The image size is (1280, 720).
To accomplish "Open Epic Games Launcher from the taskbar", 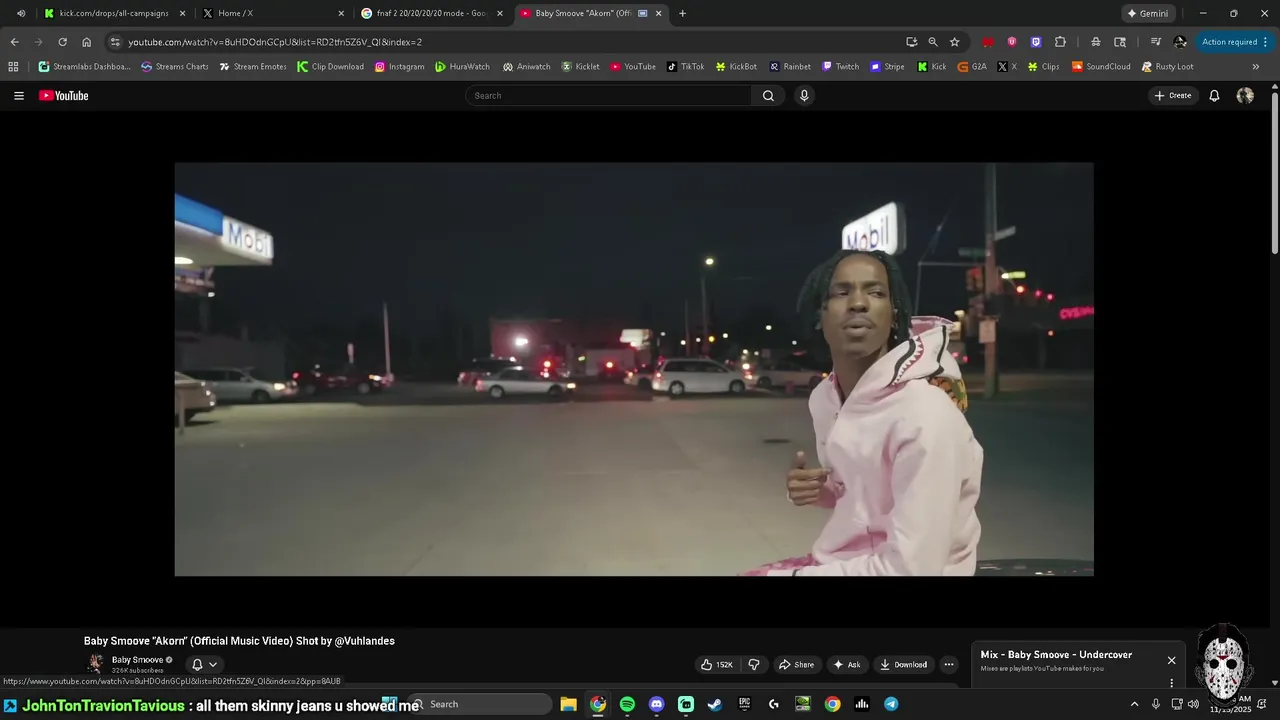I will click(x=744, y=704).
